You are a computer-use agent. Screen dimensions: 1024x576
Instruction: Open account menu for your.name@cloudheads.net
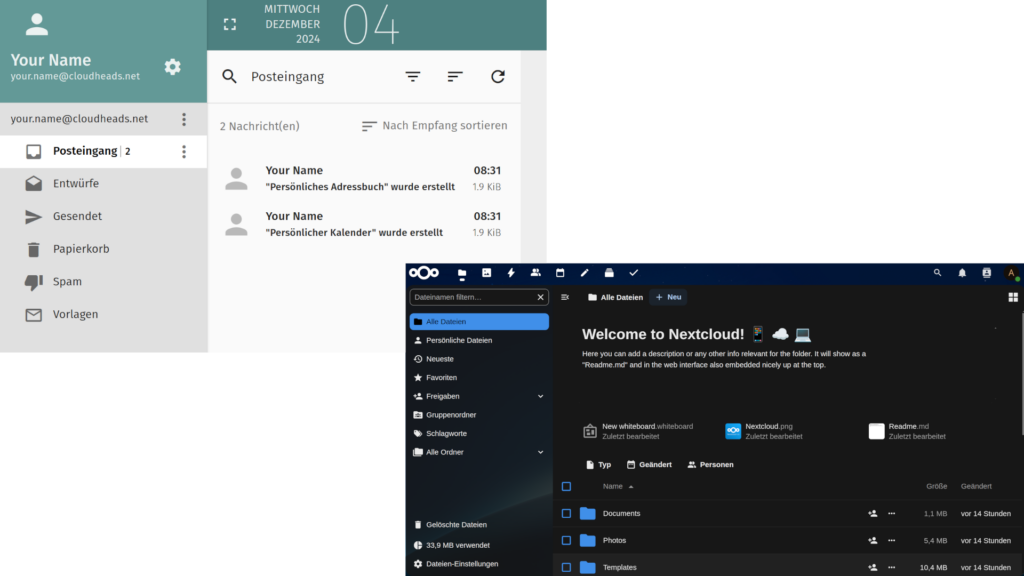click(184, 119)
